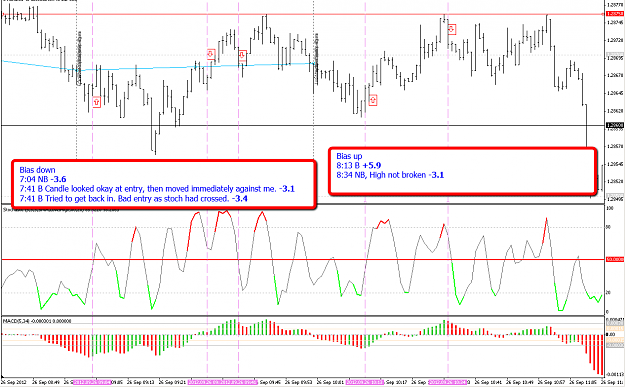
Task: Select the black horizontal price line across the chart
Action: point(303,126)
